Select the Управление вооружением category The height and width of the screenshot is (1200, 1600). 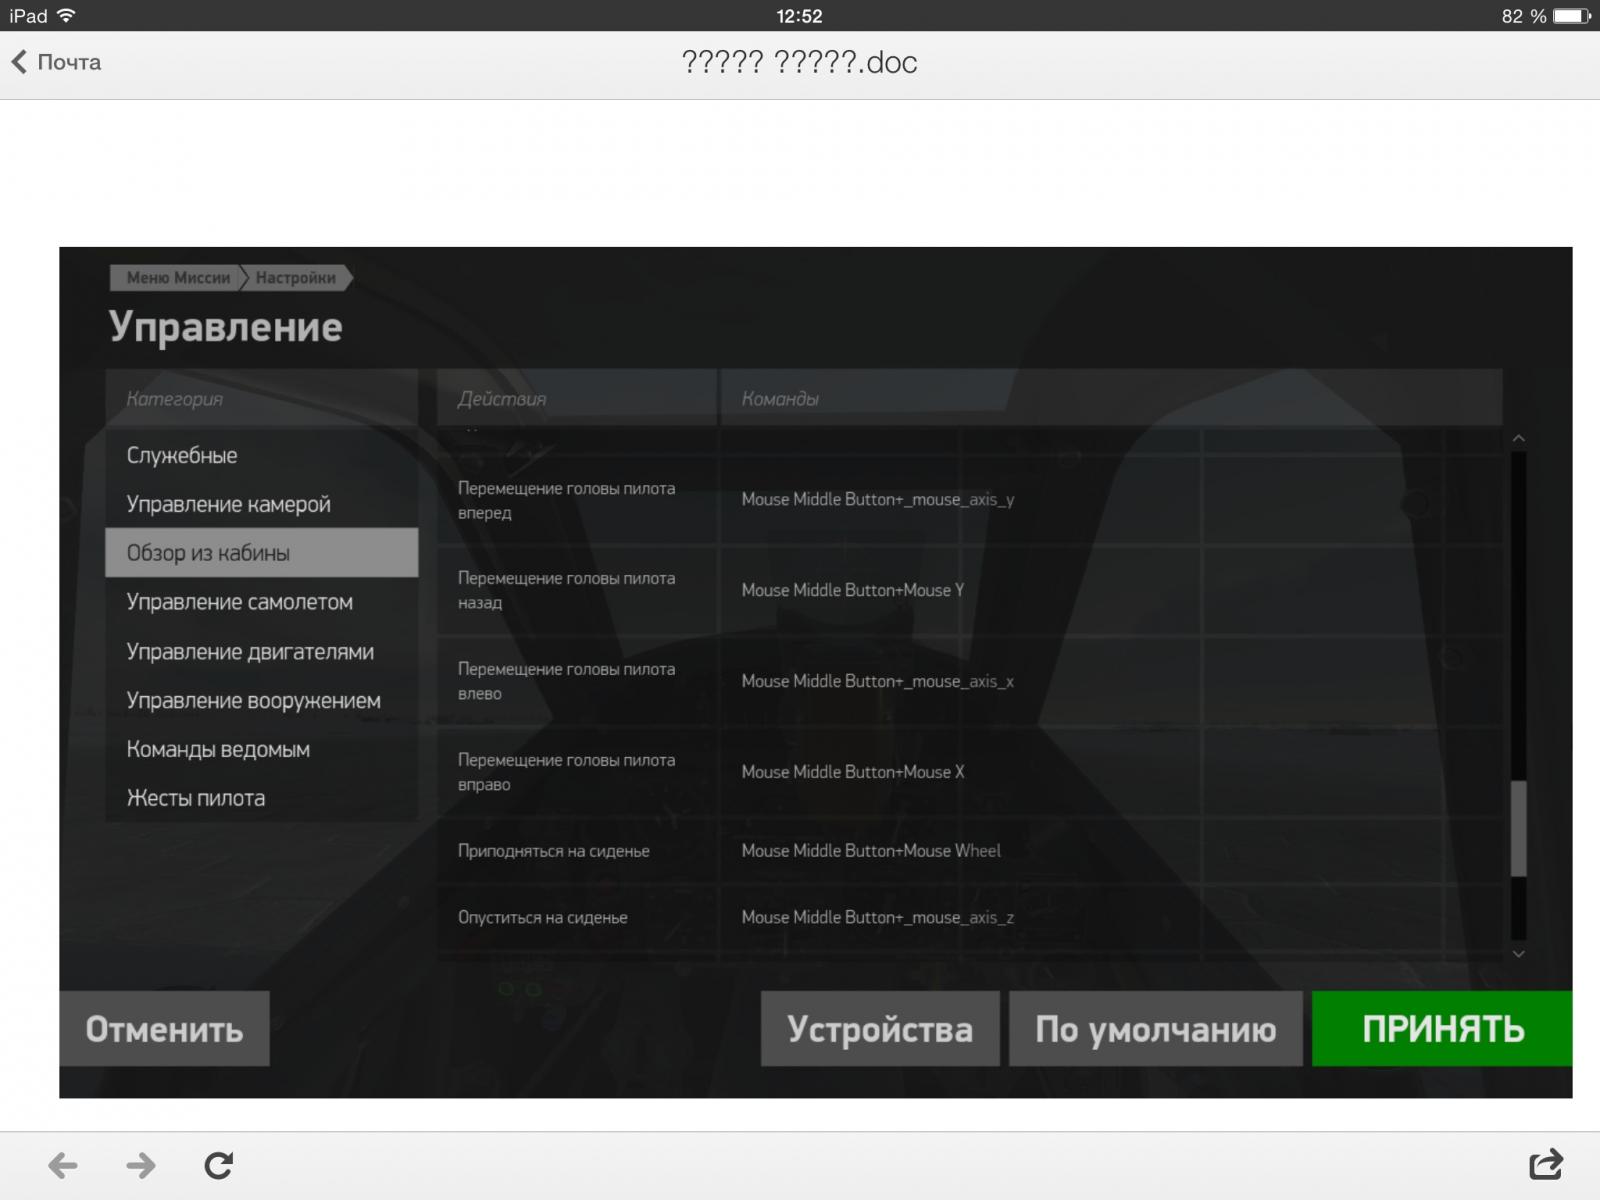pyautogui.click(x=261, y=700)
